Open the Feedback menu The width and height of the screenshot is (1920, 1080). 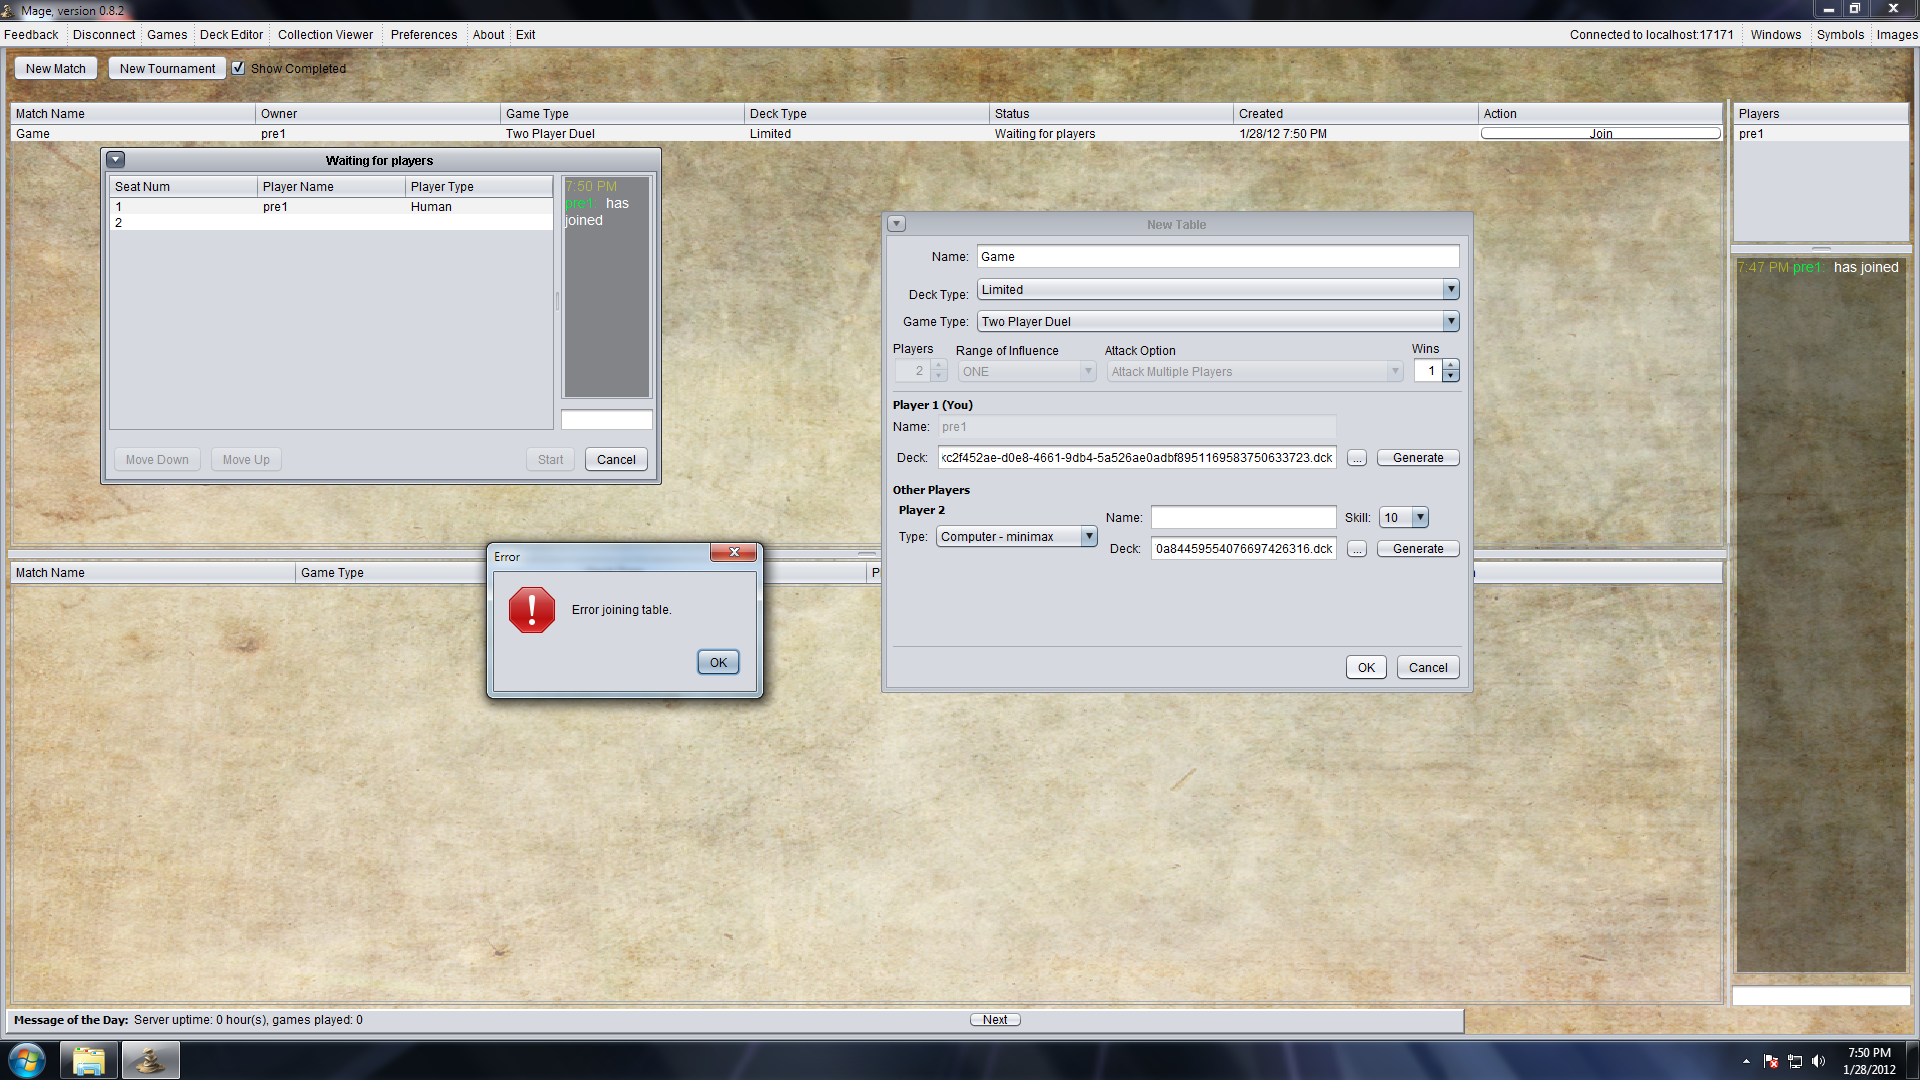click(31, 34)
